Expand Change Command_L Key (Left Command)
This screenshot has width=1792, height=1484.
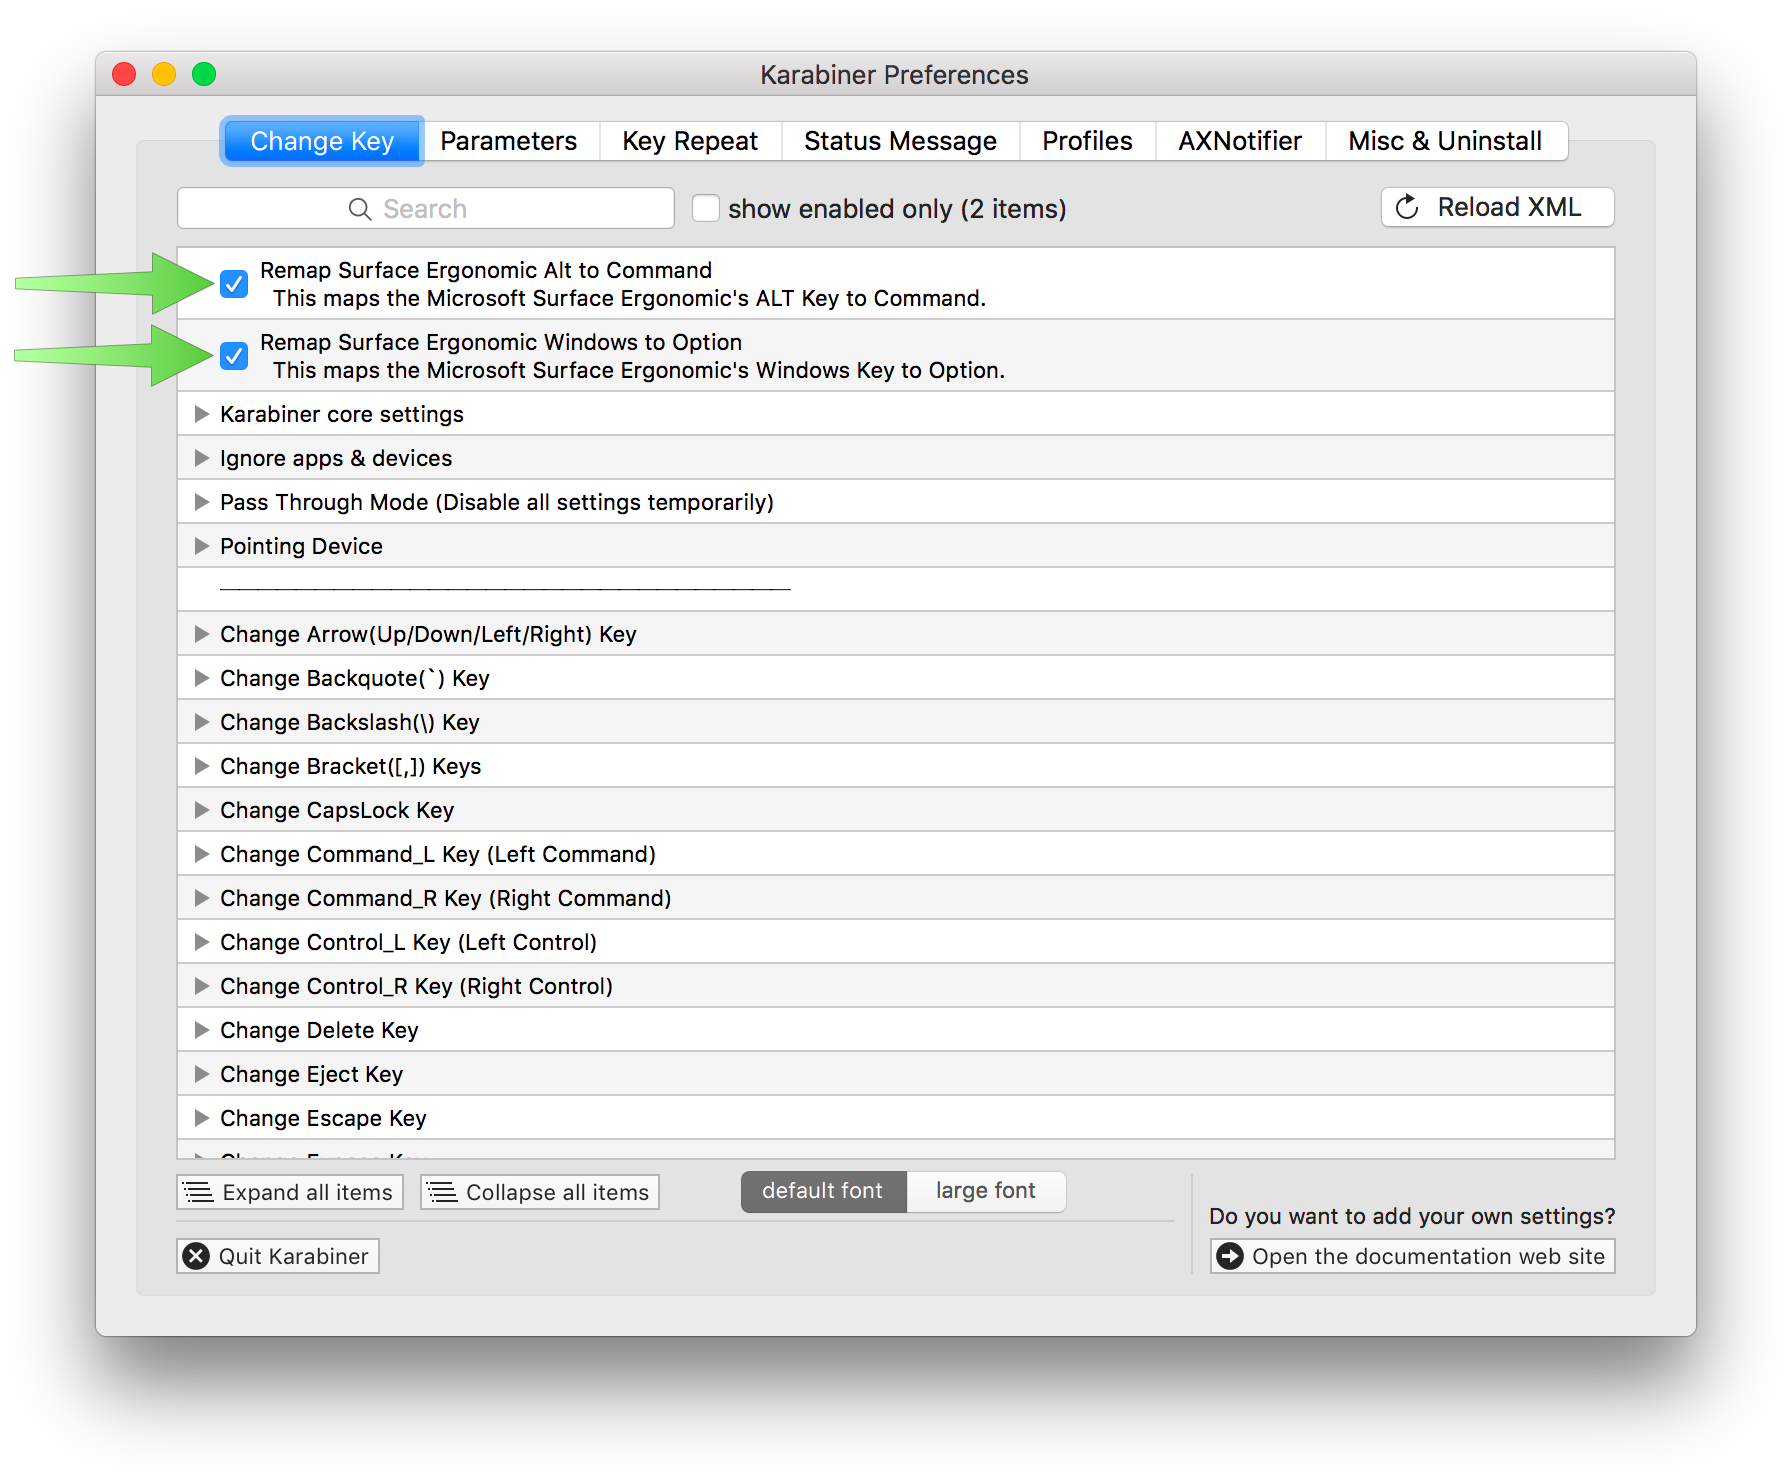[x=201, y=854]
